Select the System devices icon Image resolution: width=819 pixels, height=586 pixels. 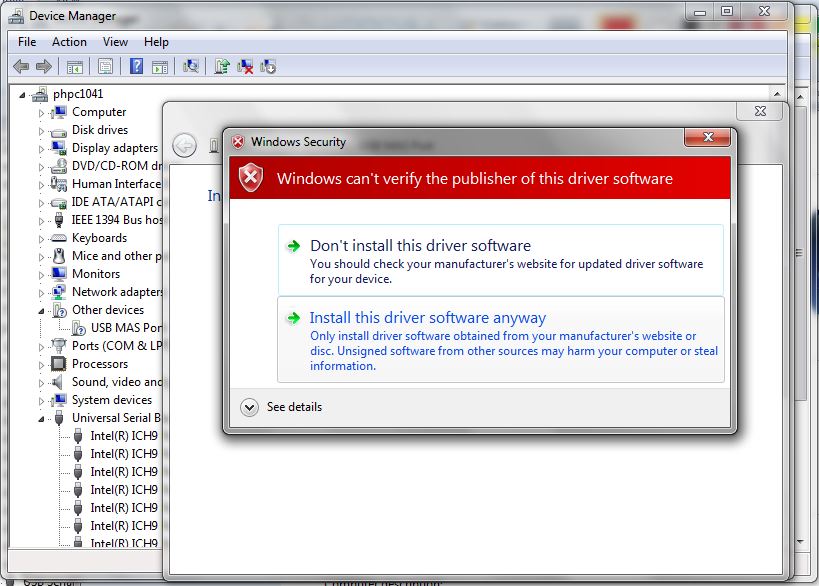59,400
